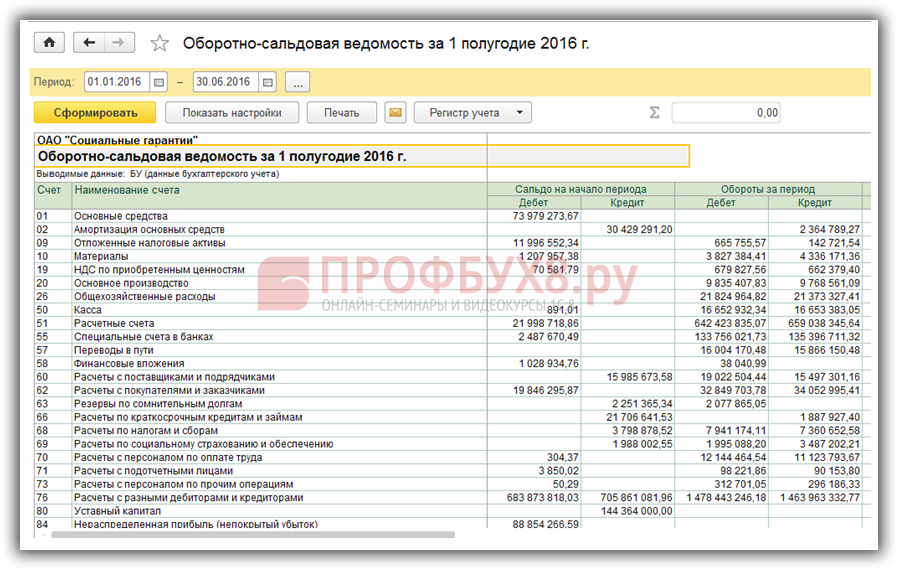898x570 pixels.
Task: Click the Сформировать button
Action: (x=95, y=112)
